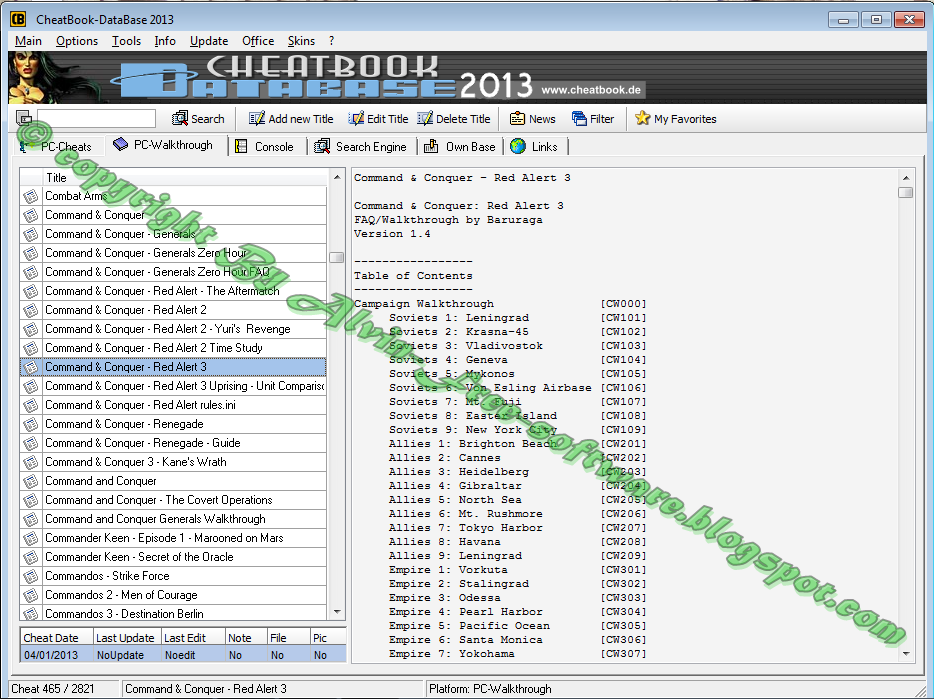Click the walkthrough text scroll up arrow
934x699 pixels.
point(905,178)
